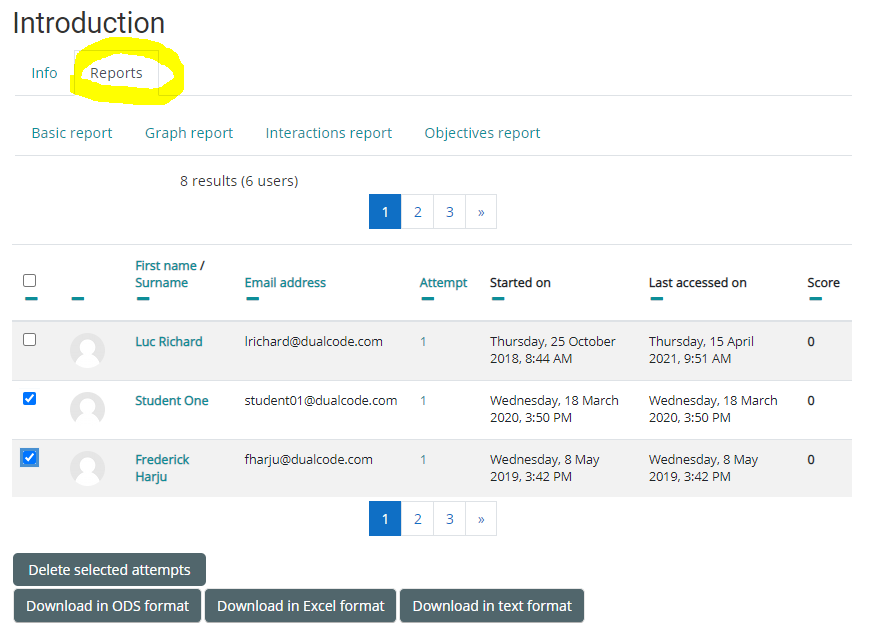
Task: Toggle the select-all checkbox in table header
Action: (x=30, y=281)
